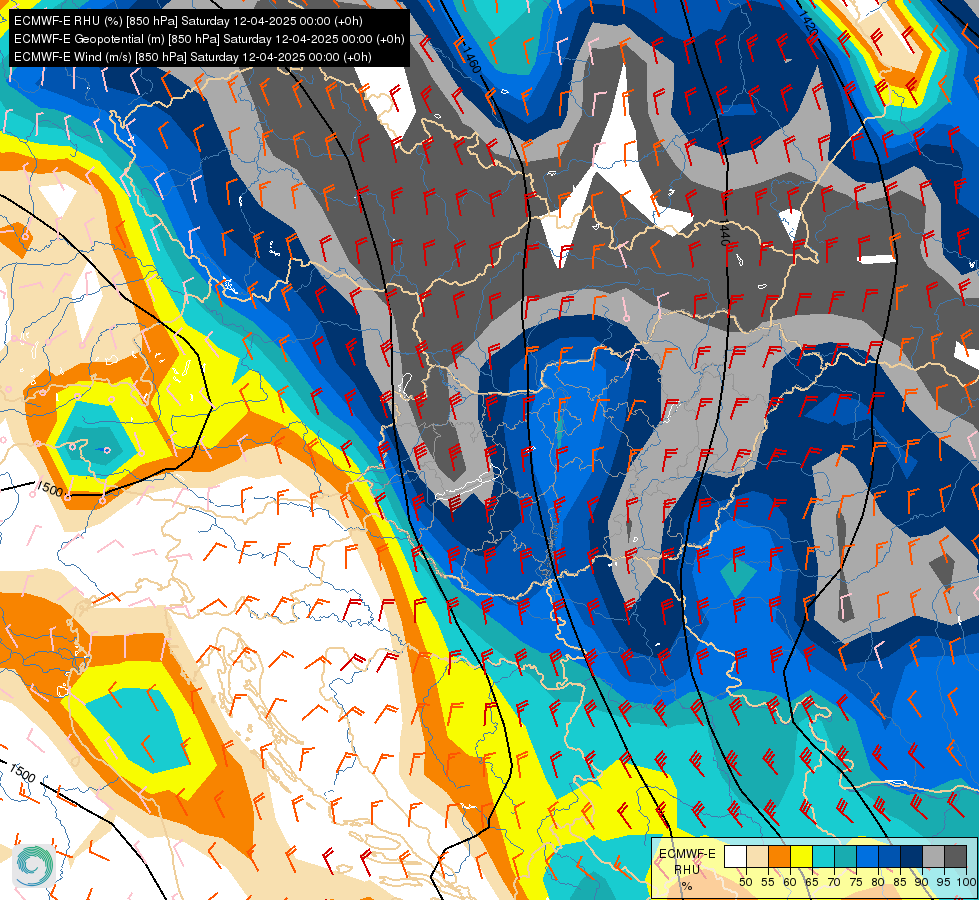Select the light grey swatch in the legend

933,856
